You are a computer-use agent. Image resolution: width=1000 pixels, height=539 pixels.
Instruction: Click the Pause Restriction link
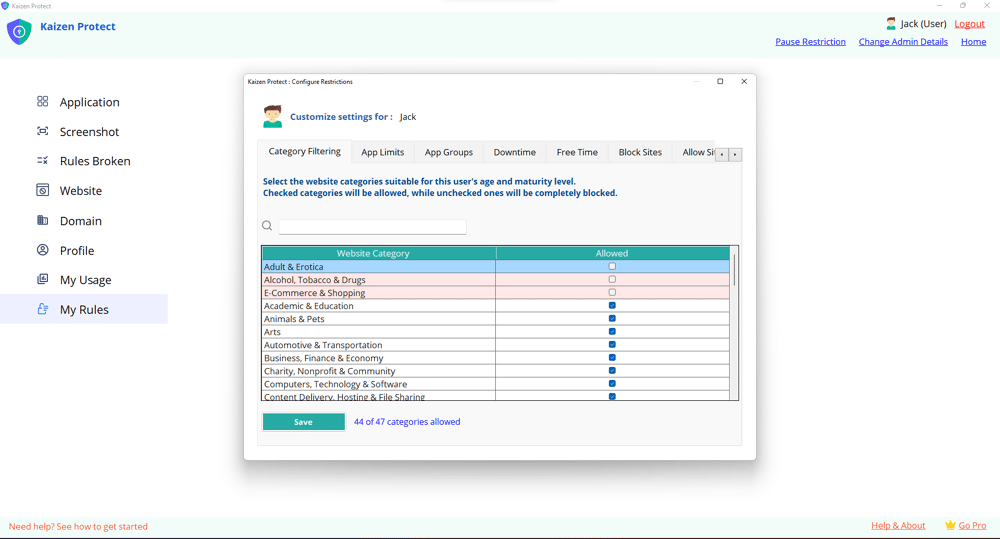tap(810, 42)
